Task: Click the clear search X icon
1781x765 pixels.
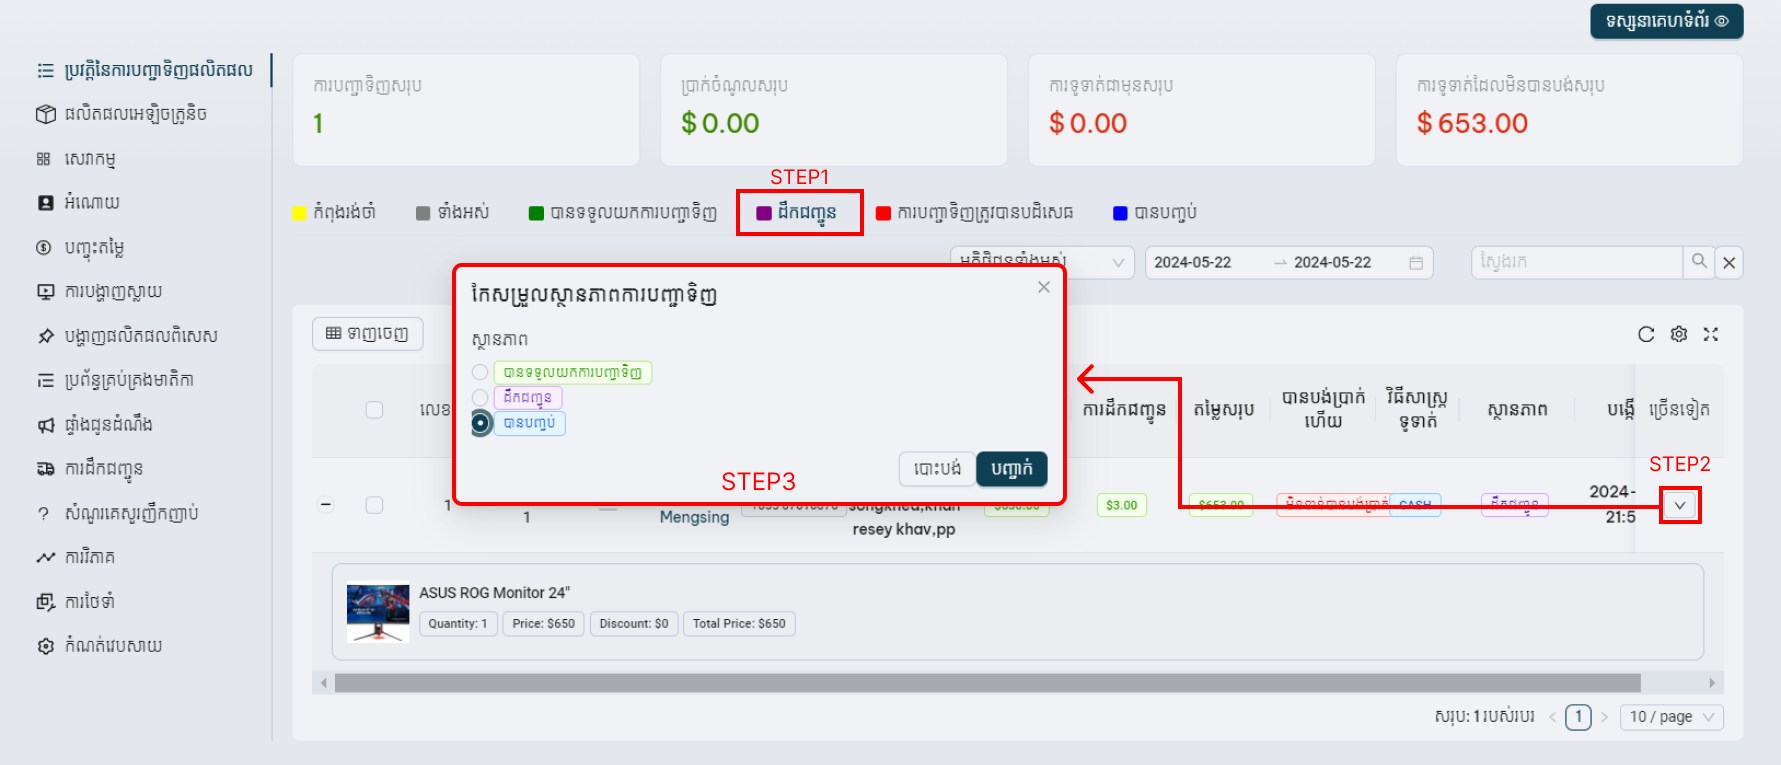Action: tap(1730, 263)
